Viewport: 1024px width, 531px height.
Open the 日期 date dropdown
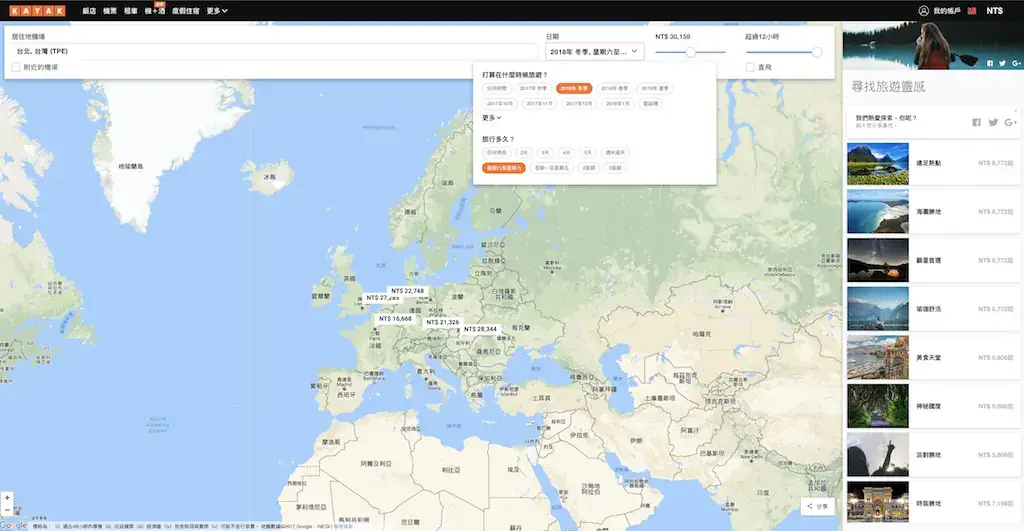pos(594,52)
